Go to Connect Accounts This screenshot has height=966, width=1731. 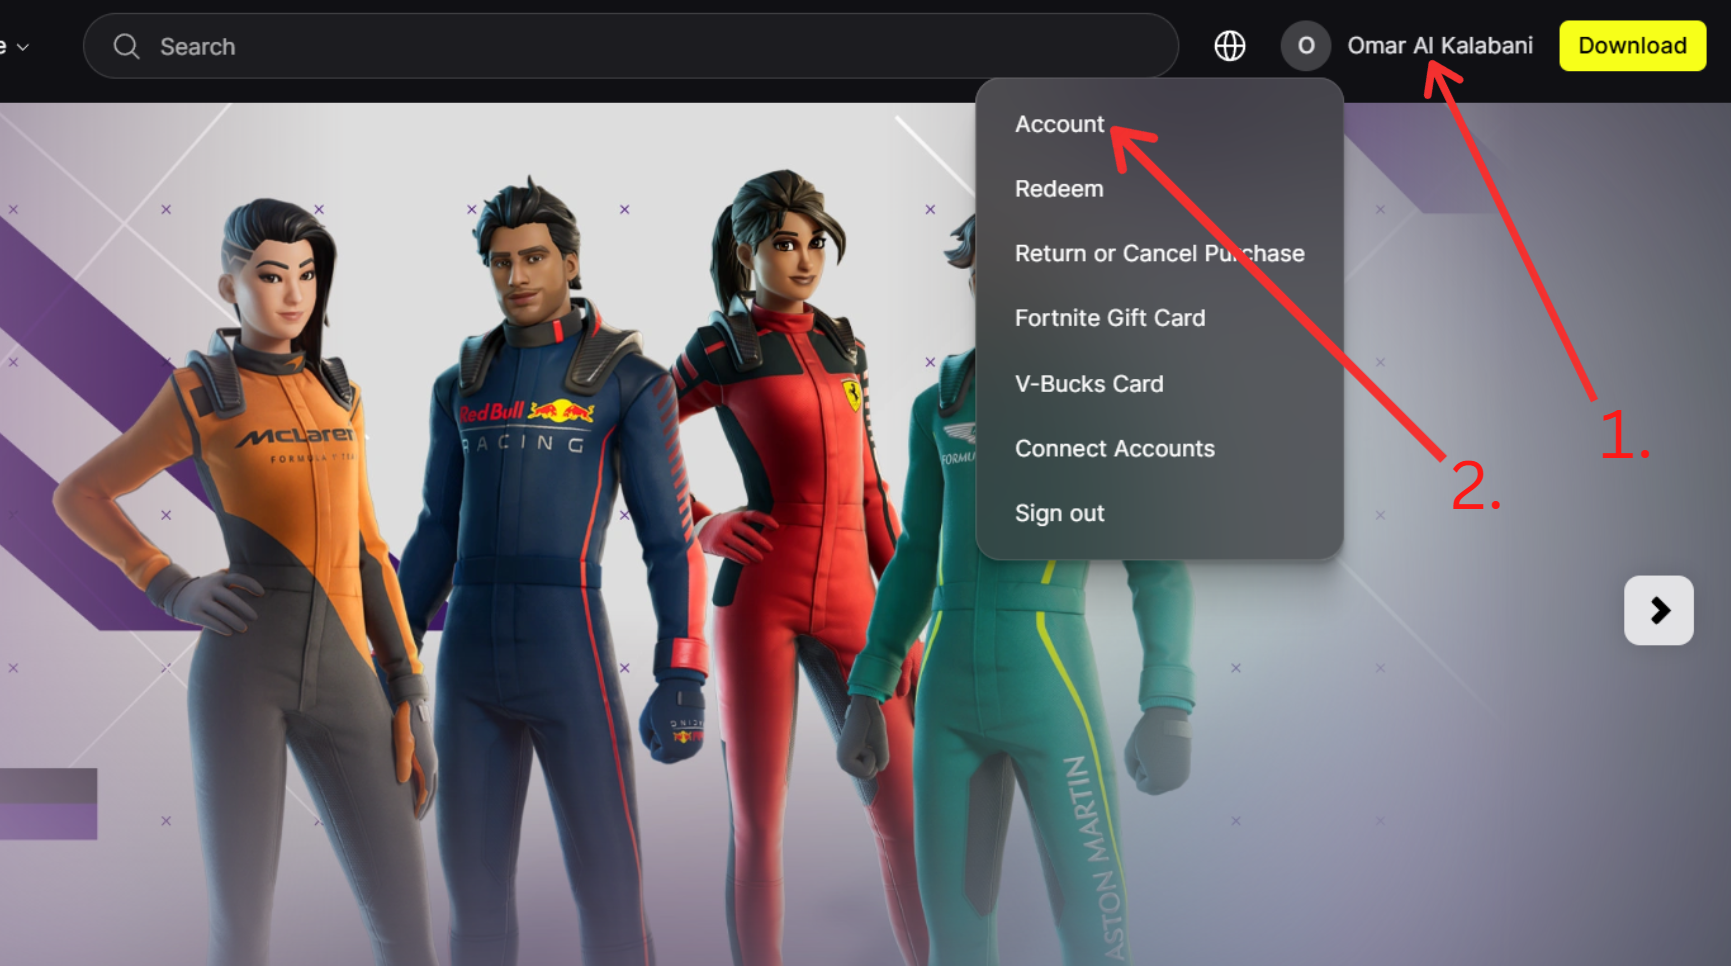(x=1114, y=449)
